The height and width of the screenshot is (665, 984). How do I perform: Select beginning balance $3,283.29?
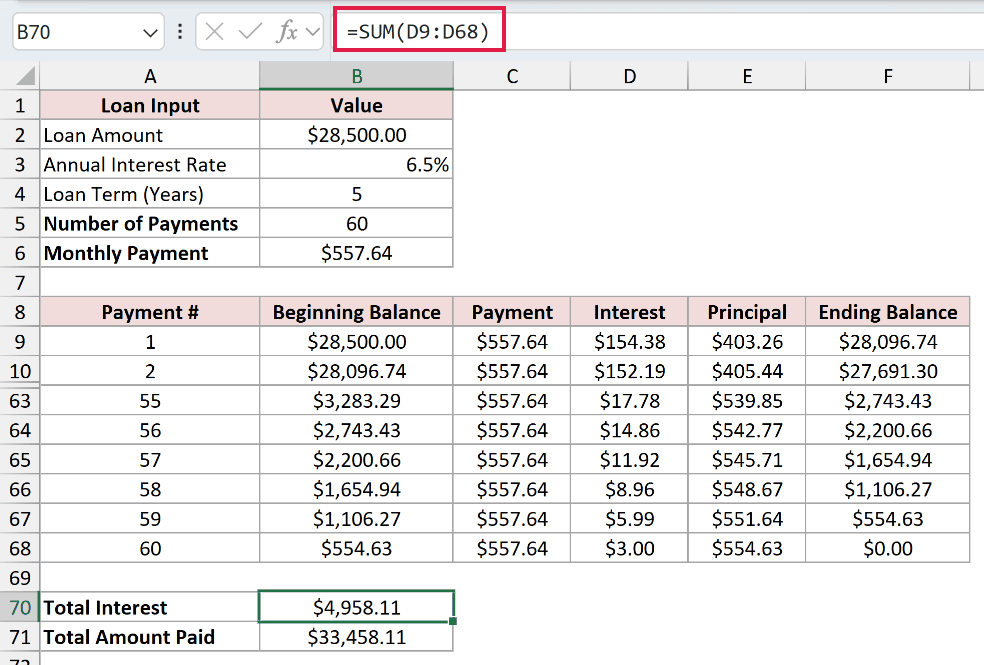pos(356,400)
